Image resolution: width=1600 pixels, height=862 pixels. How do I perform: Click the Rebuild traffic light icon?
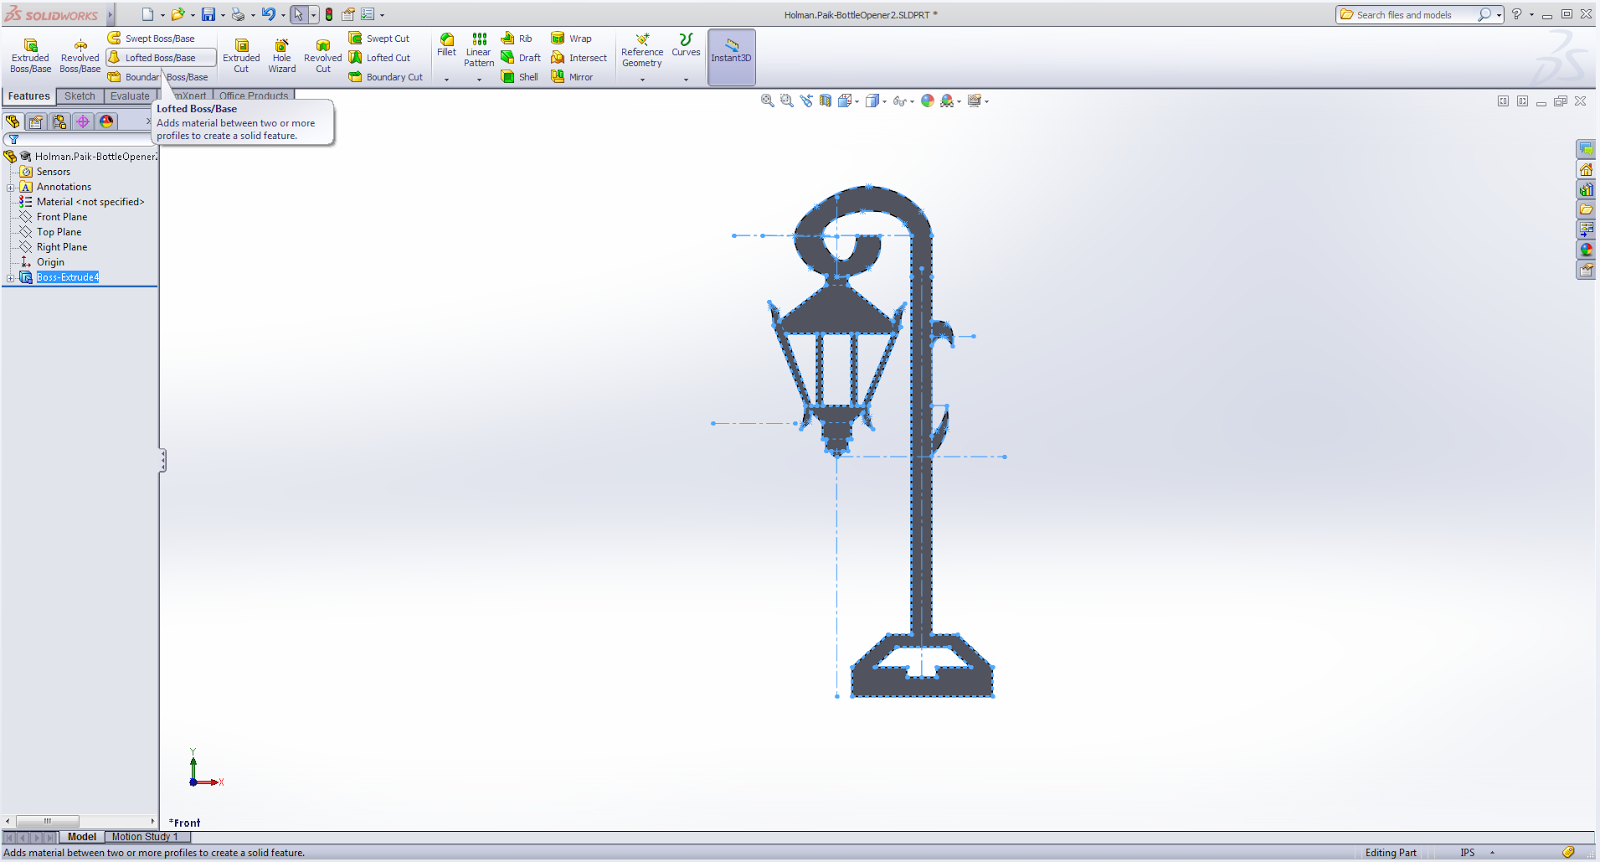tap(329, 14)
